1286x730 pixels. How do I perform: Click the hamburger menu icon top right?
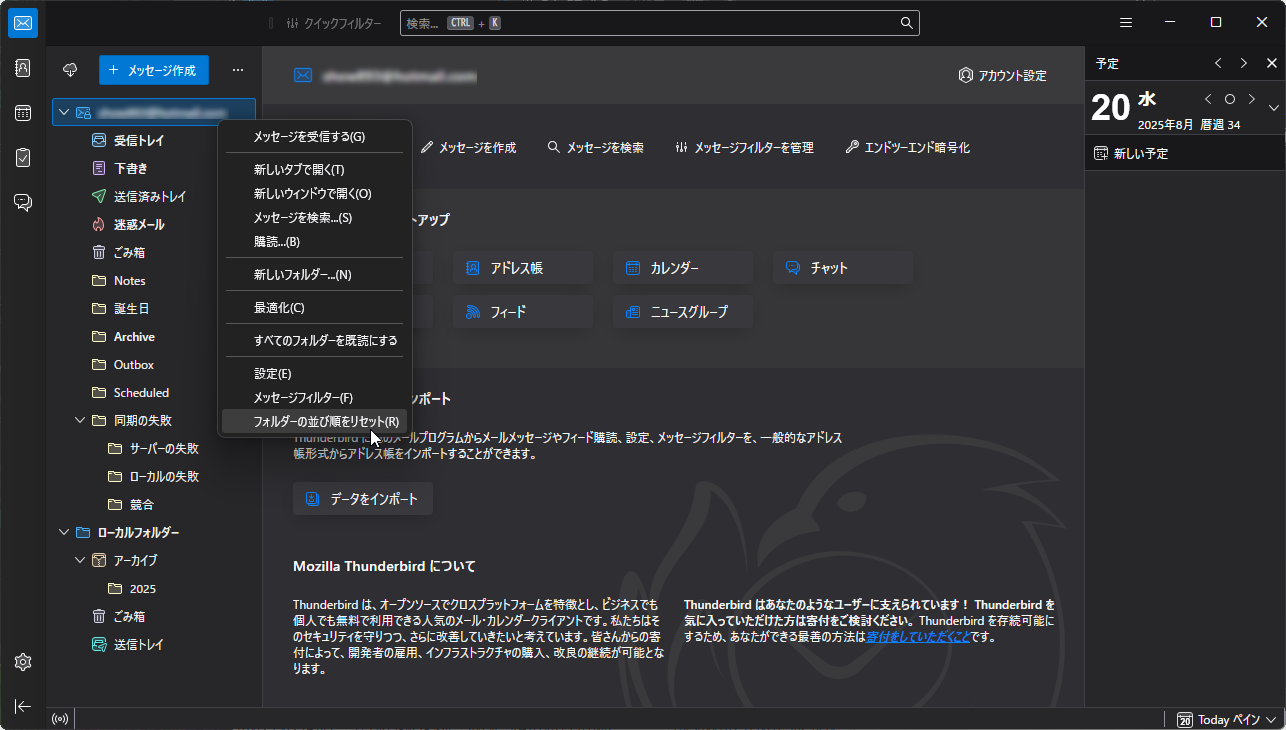point(1125,22)
